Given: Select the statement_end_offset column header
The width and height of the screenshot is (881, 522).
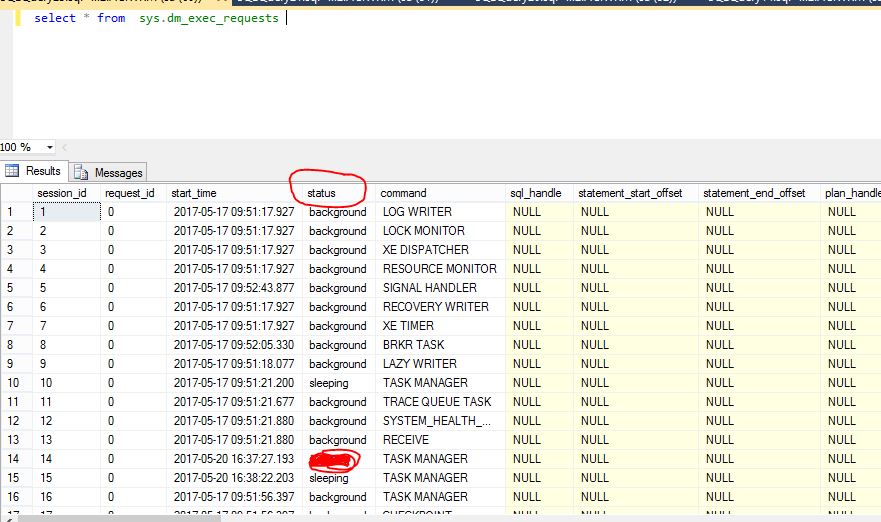Looking at the screenshot, I should (759, 193).
